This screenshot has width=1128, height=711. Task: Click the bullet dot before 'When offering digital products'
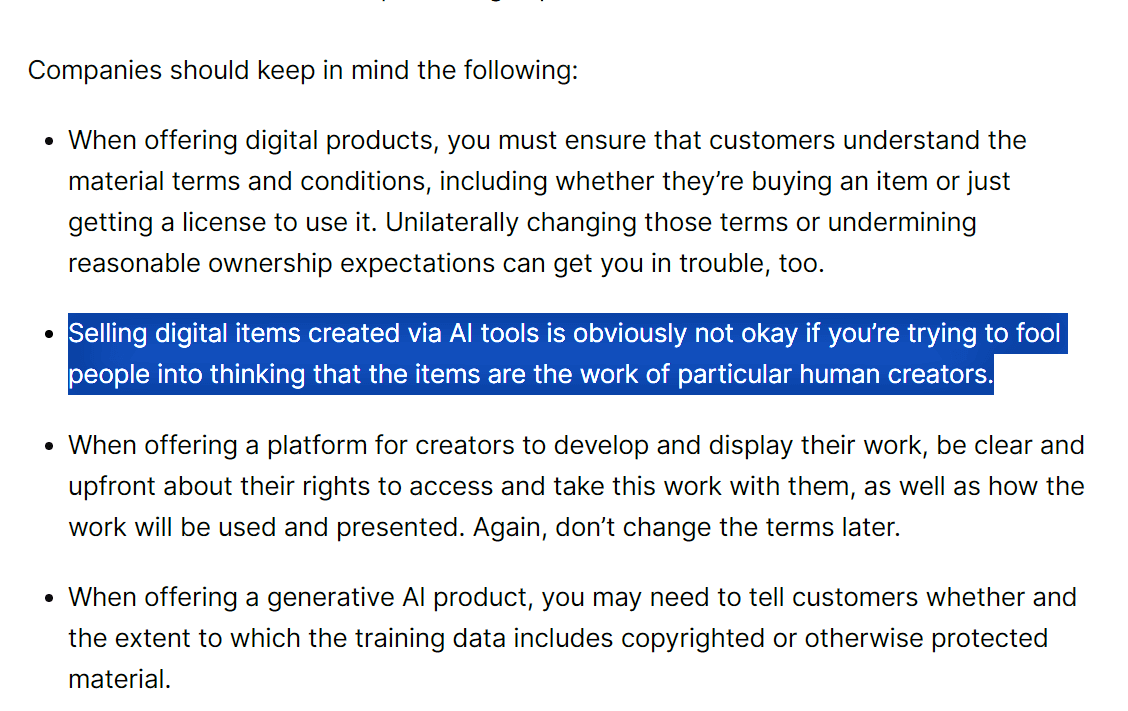point(49,141)
